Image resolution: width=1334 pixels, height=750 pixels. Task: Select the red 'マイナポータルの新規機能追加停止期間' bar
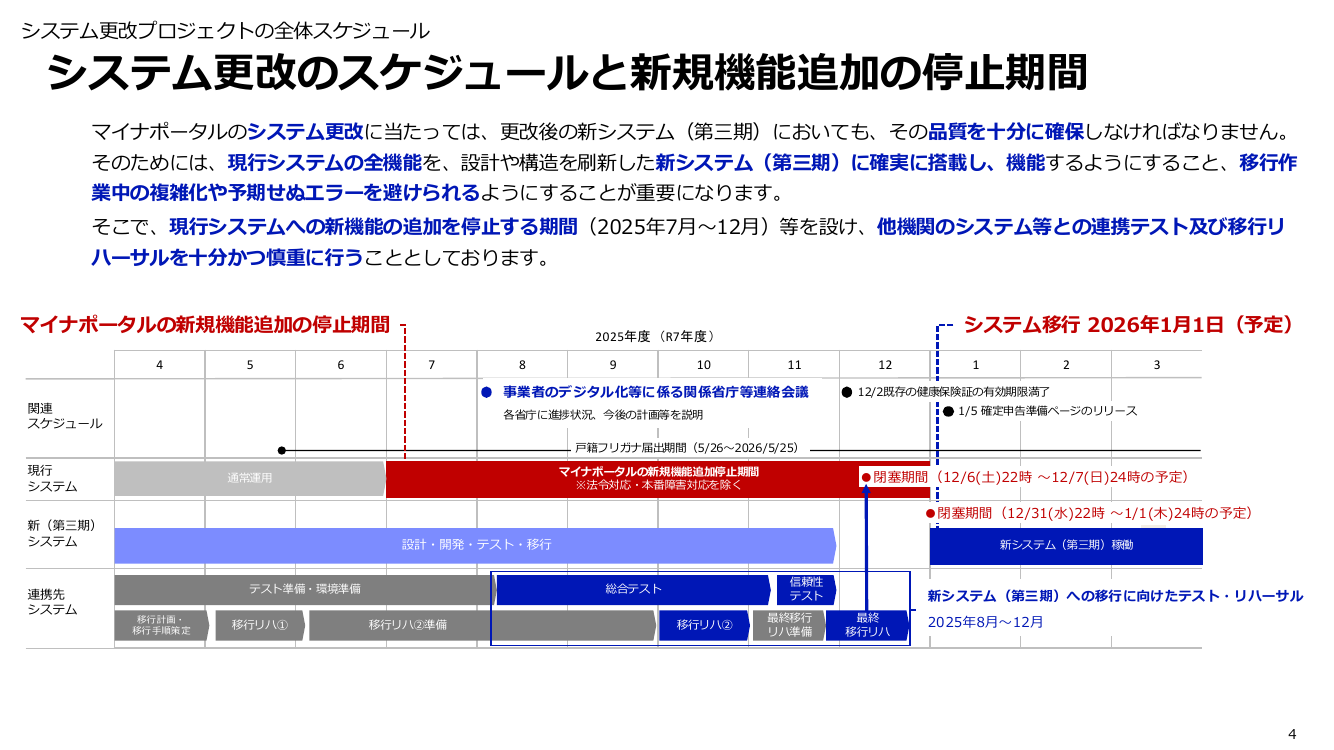coord(658,479)
